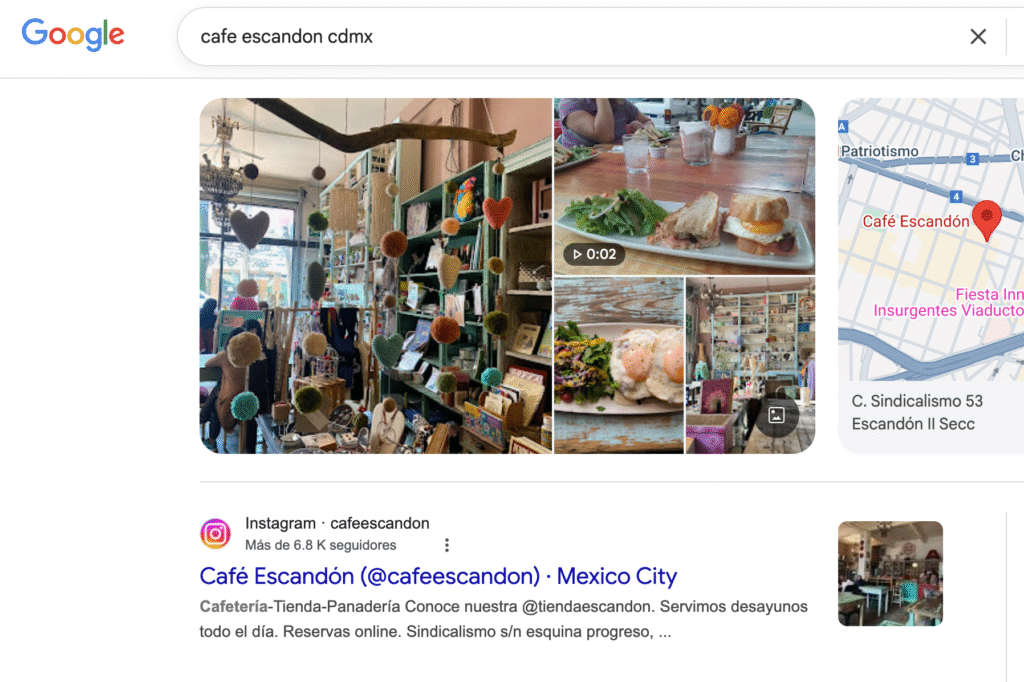Screen dimensions: 1024x682
Task: Click the search field text 'cafe escandon cdmx'
Action: [286, 37]
